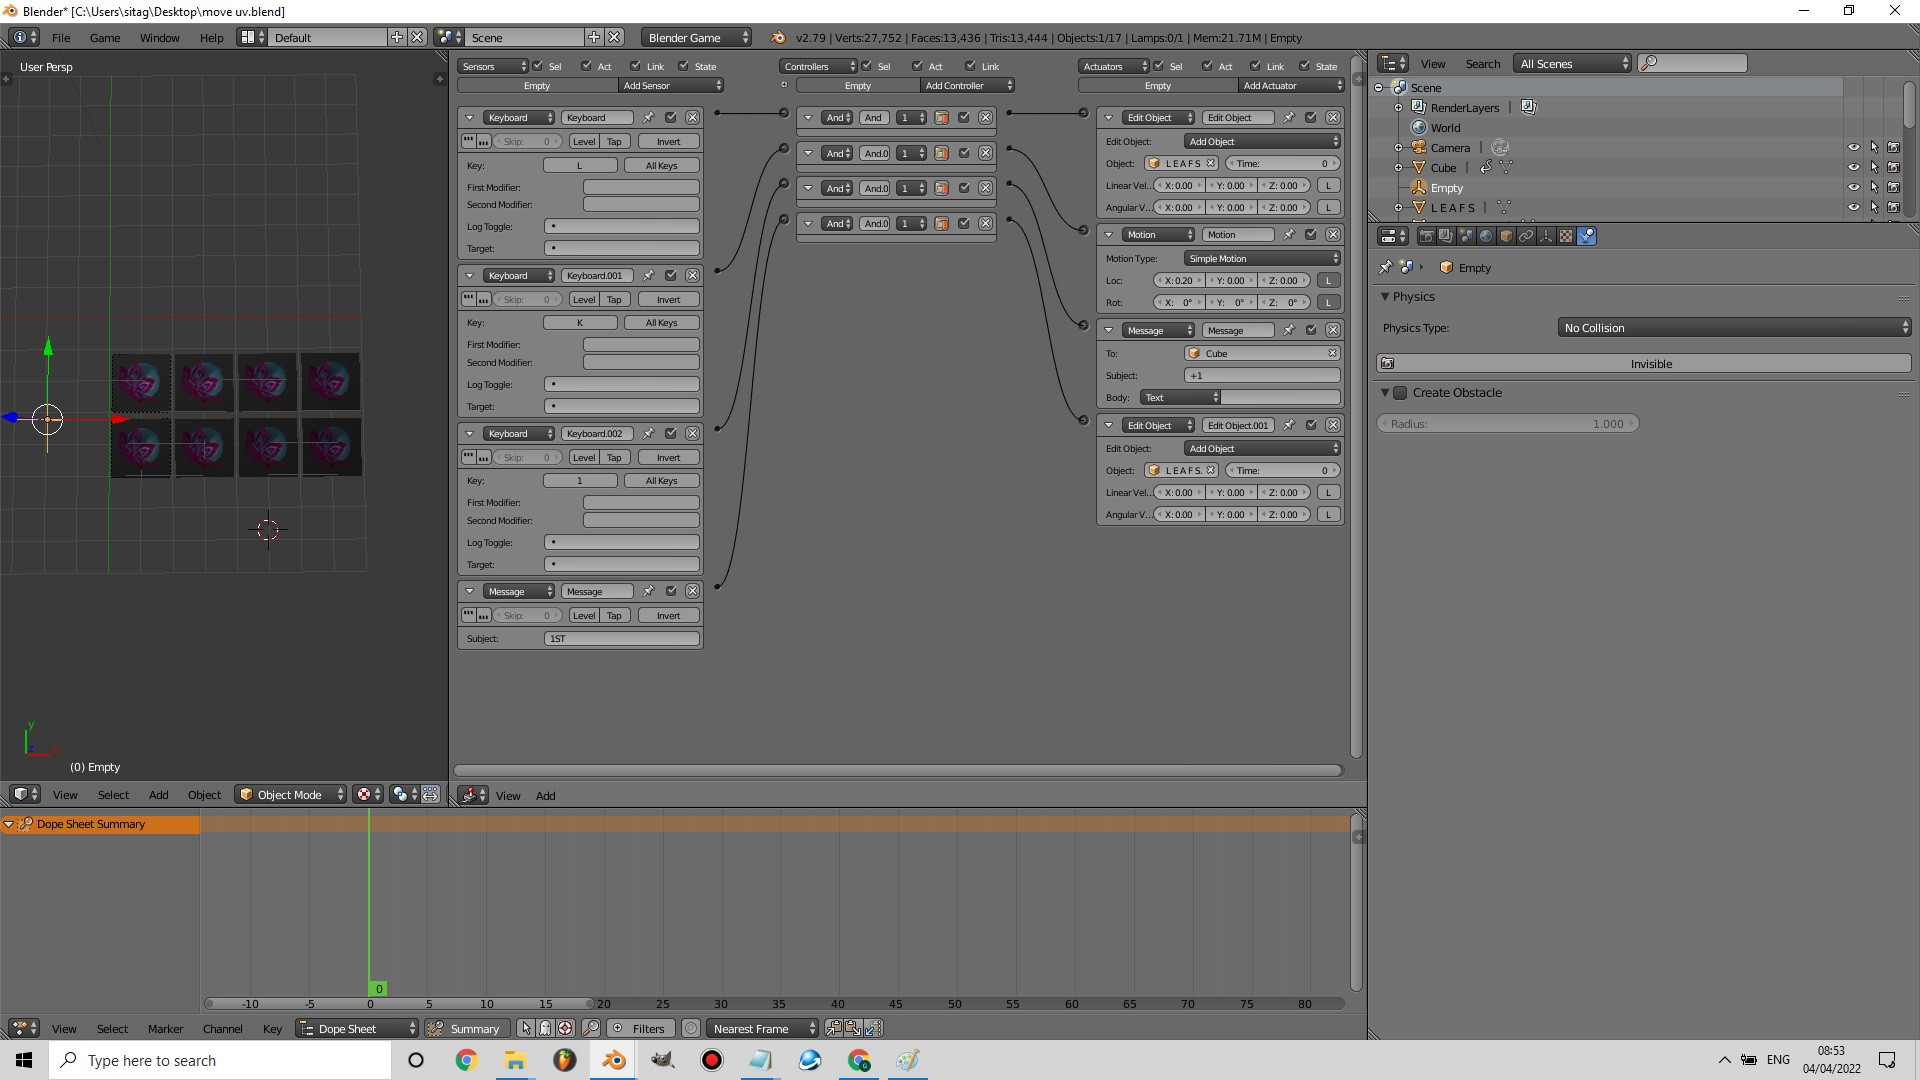The height and width of the screenshot is (1080, 1920).
Task: Enable the Create Obstacle checkbox
Action: 1401,393
